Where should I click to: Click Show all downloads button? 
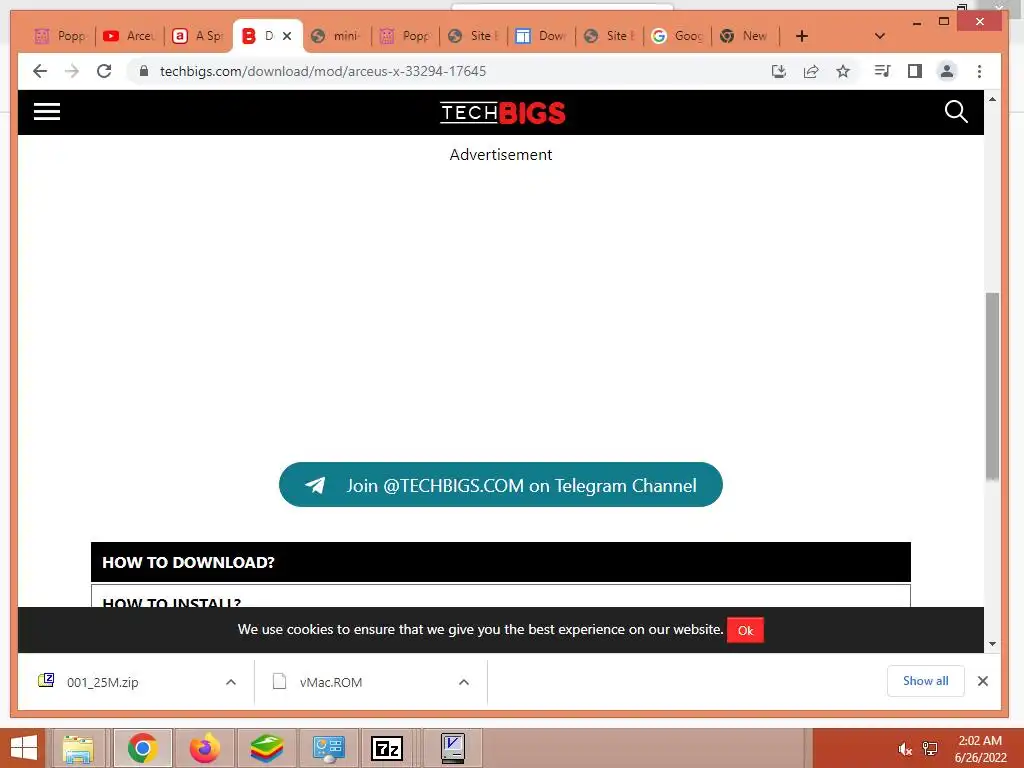point(925,680)
